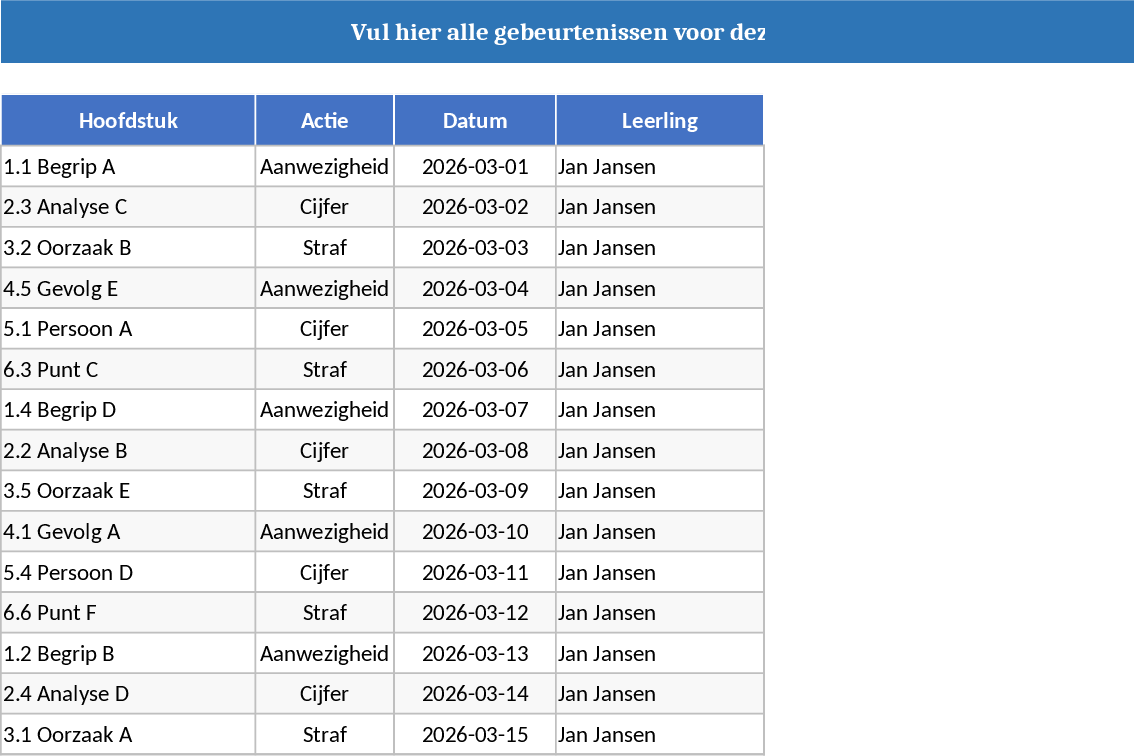Select the '5.1 Persoon A' cell

pos(128,329)
